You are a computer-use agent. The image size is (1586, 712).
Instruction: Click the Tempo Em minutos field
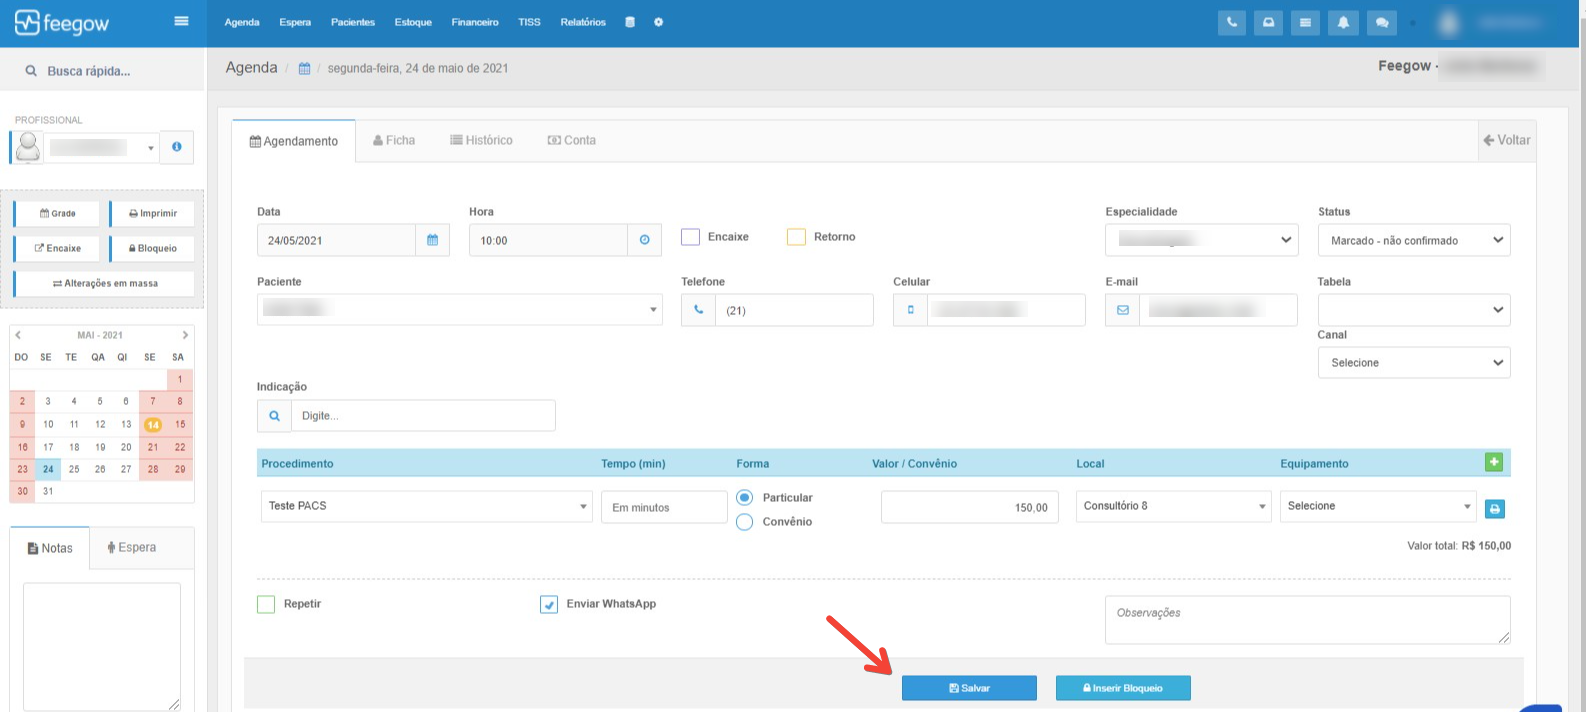pyautogui.click(x=664, y=507)
